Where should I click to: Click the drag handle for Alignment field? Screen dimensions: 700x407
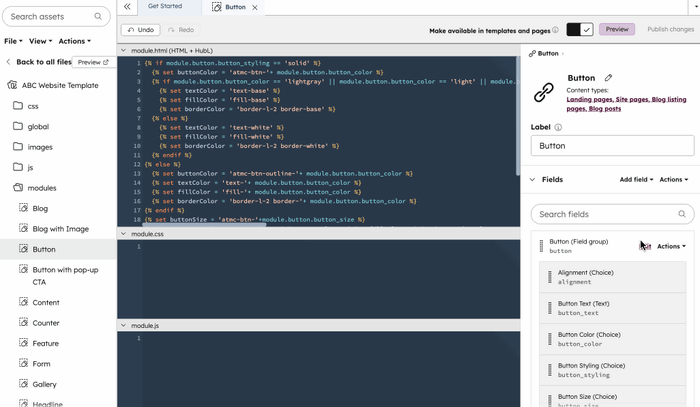[x=549, y=277]
